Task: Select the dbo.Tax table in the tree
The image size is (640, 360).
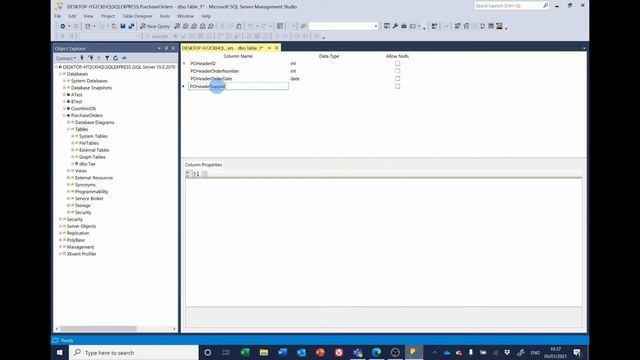Action: pyautogui.click(x=87, y=164)
